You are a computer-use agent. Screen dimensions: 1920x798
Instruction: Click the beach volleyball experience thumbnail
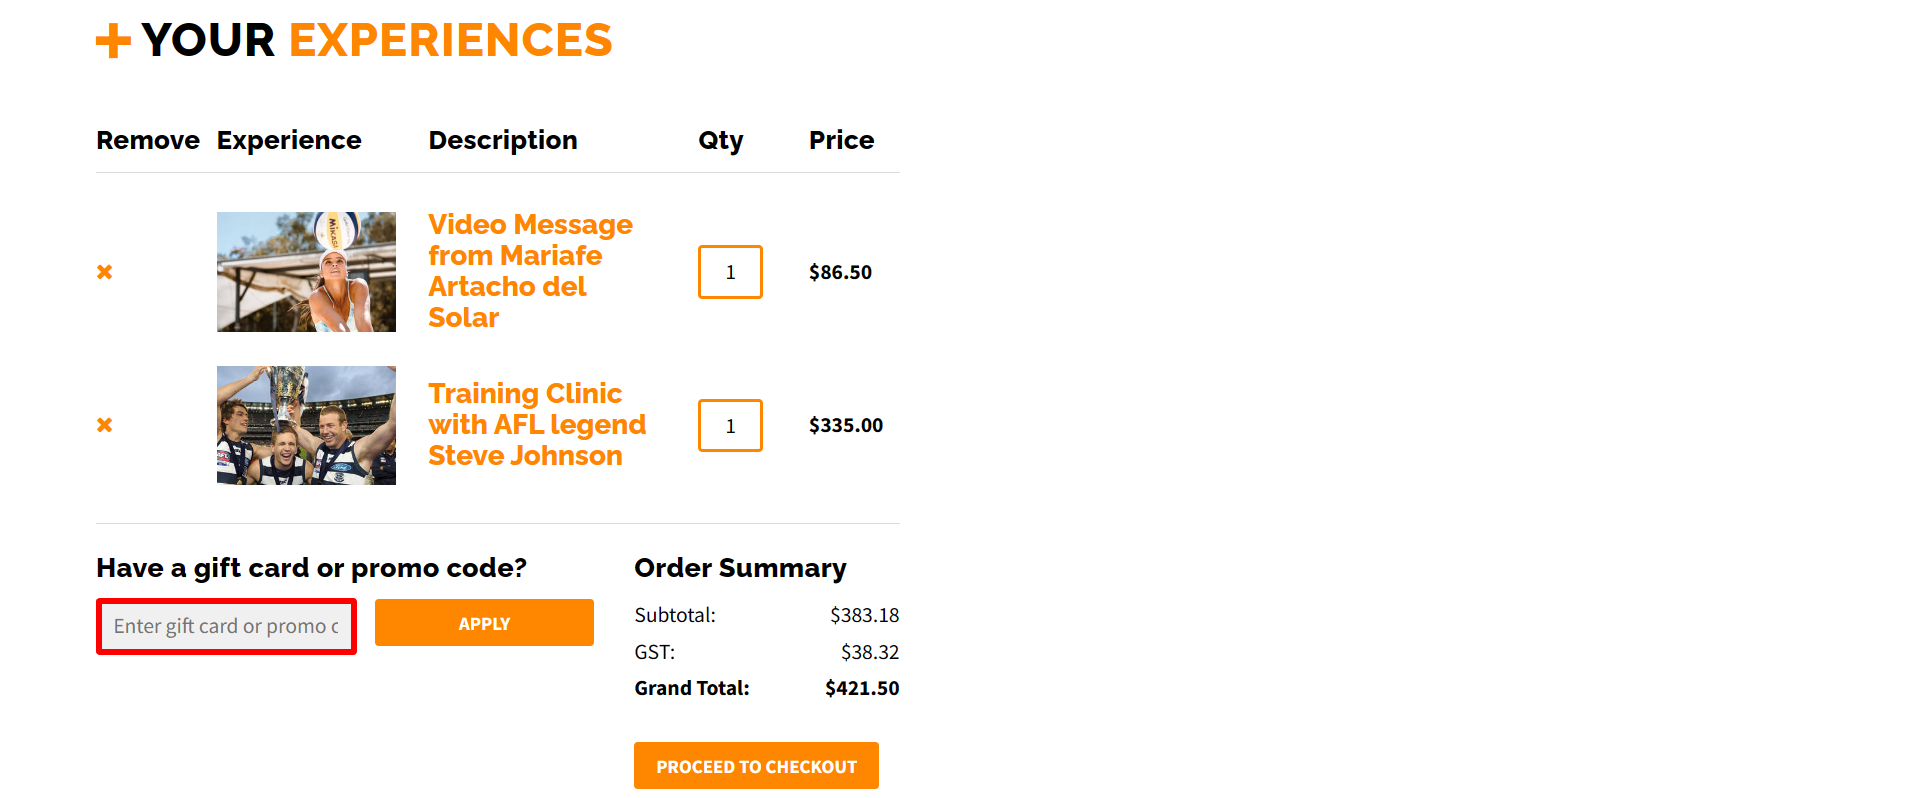point(306,271)
